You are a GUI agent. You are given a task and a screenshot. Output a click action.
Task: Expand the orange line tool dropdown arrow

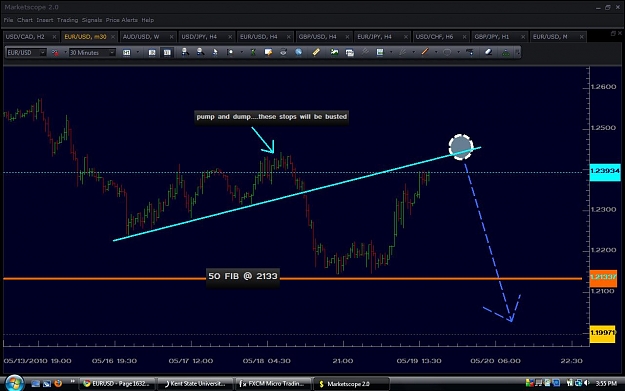436,53
